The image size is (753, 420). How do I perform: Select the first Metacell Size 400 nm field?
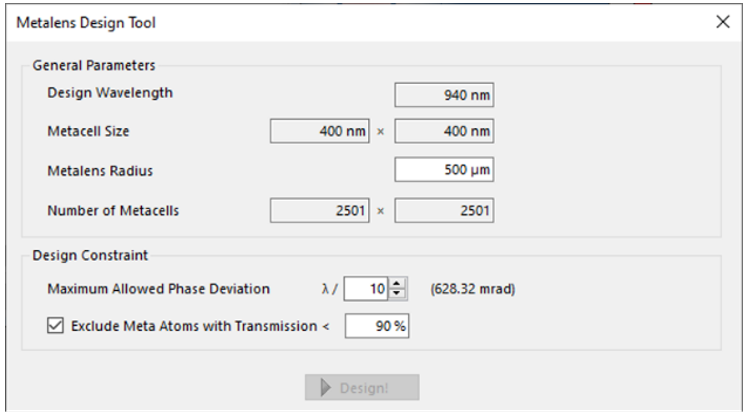pyautogui.click(x=320, y=131)
